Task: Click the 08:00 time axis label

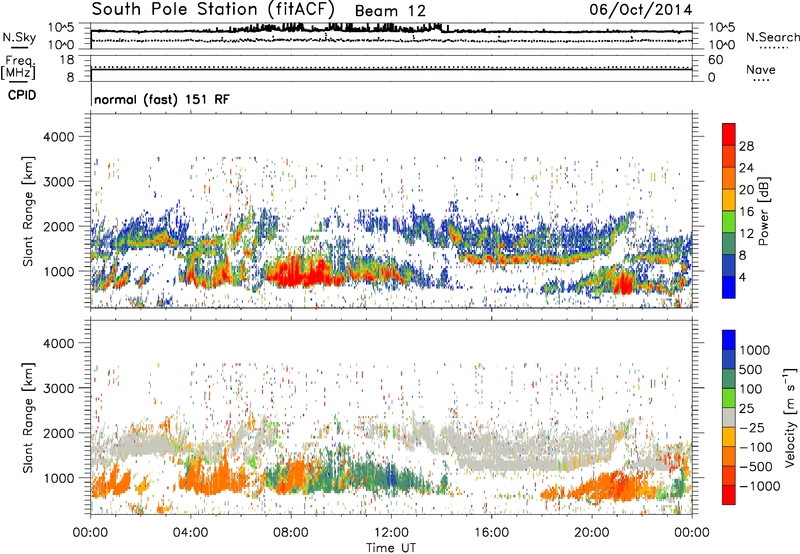Action: [x=291, y=533]
